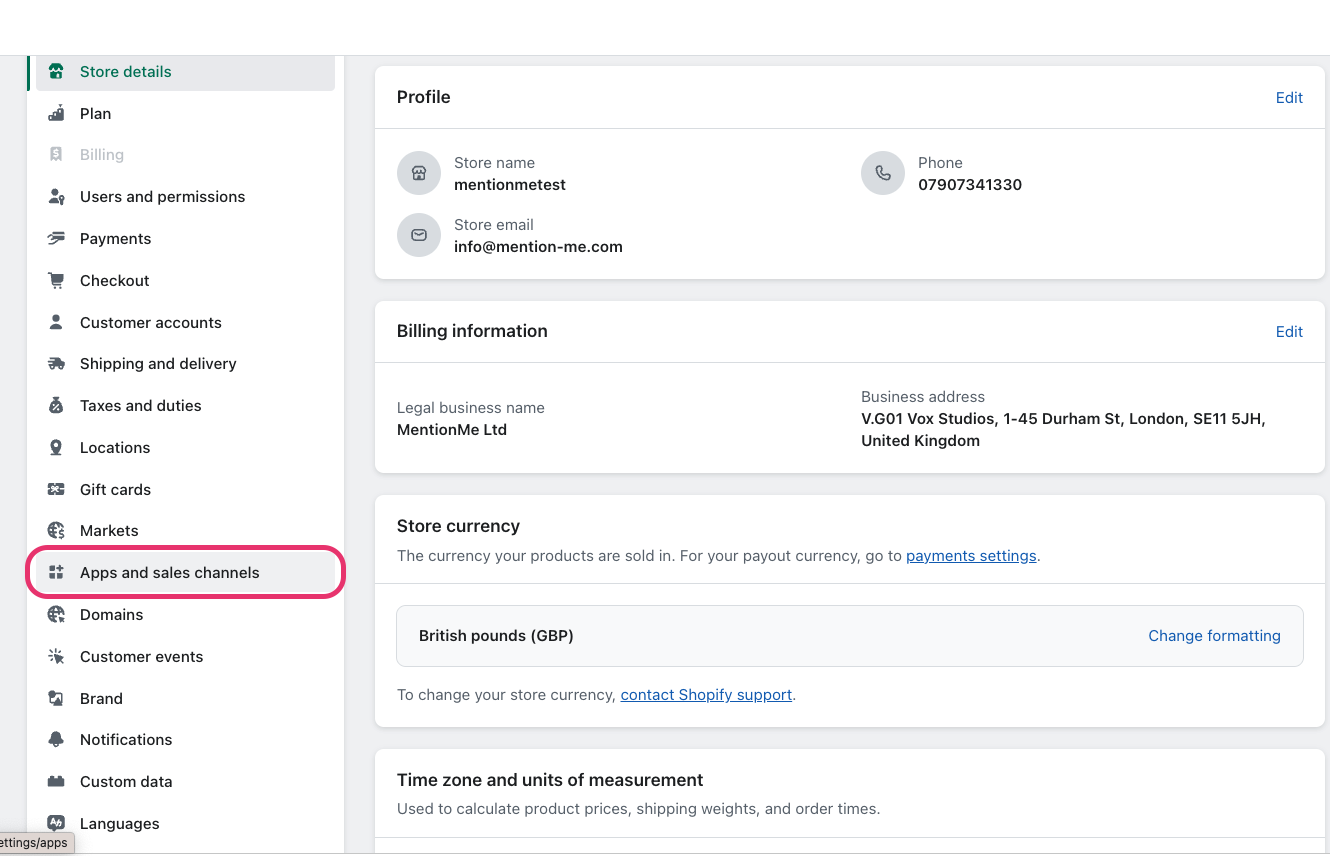Edit the Profile section
1330x856 pixels.
(1289, 98)
